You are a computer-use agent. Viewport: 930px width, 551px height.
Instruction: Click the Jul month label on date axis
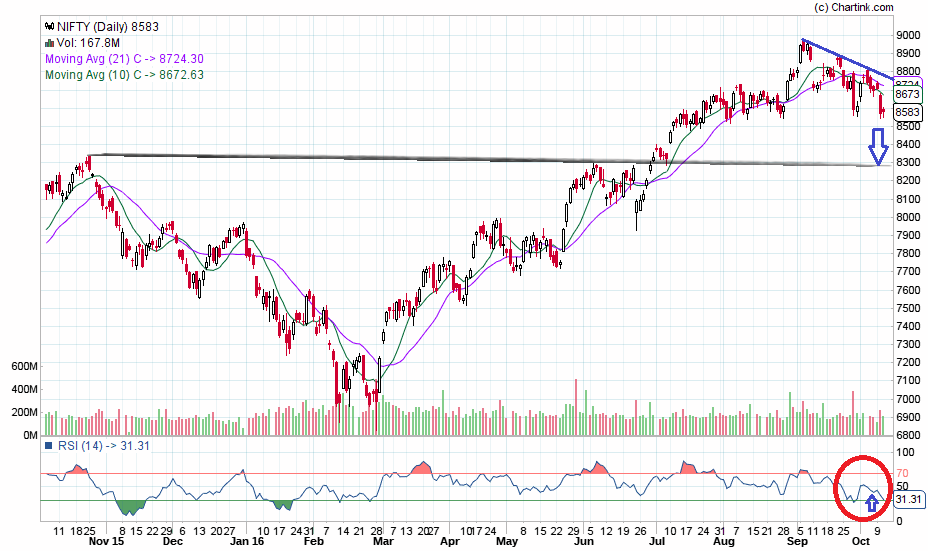tap(656, 542)
